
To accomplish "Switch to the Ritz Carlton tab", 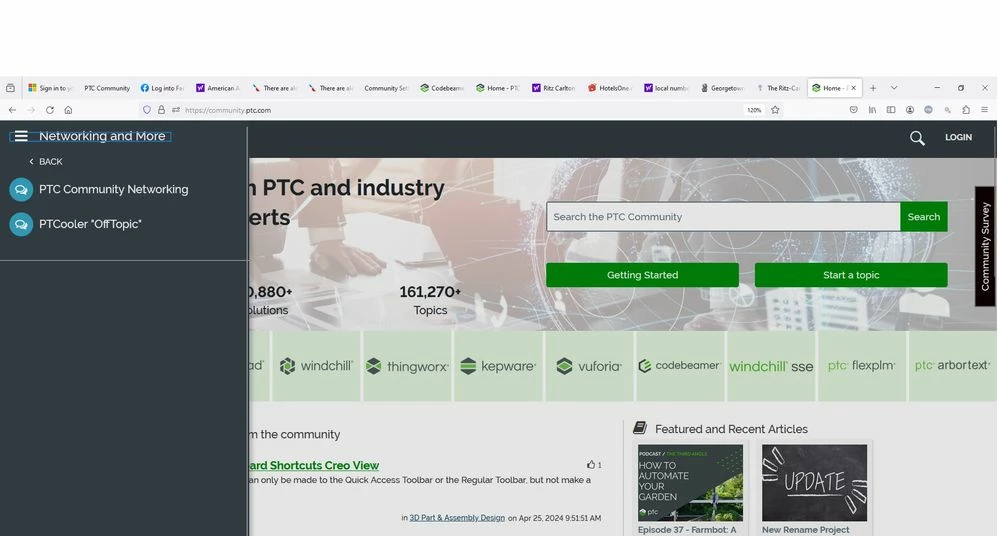I will (x=554, y=88).
